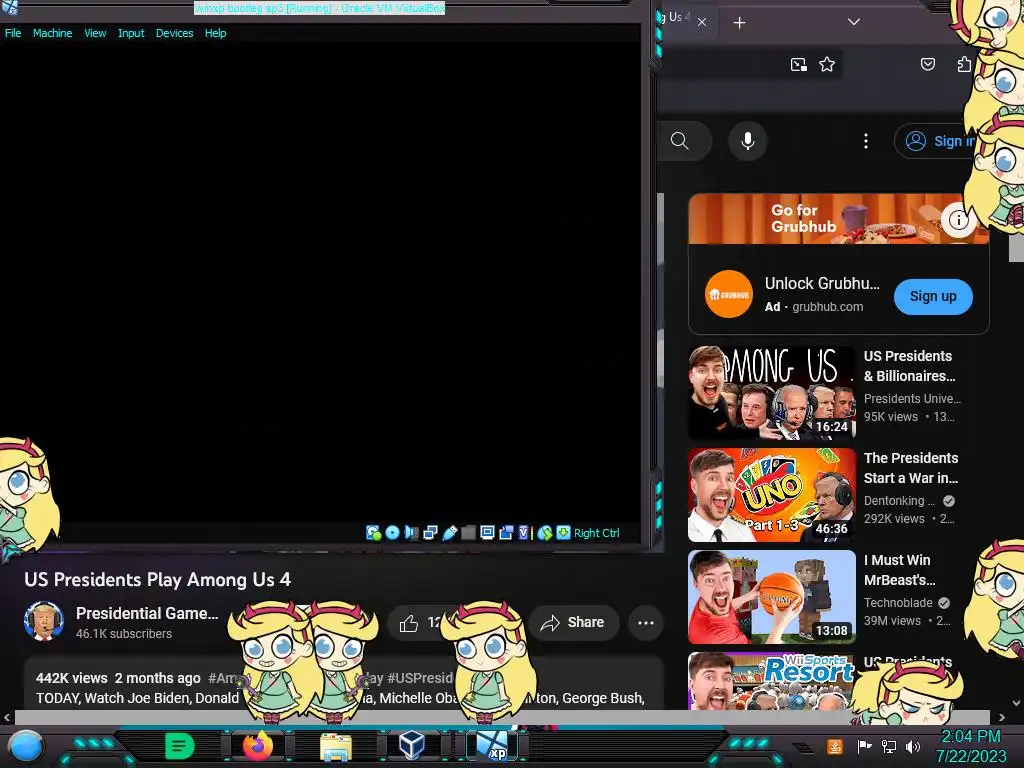The height and width of the screenshot is (768, 1024).
Task: Click the V processor status icon in VirtualBox
Action: [x=523, y=533]
